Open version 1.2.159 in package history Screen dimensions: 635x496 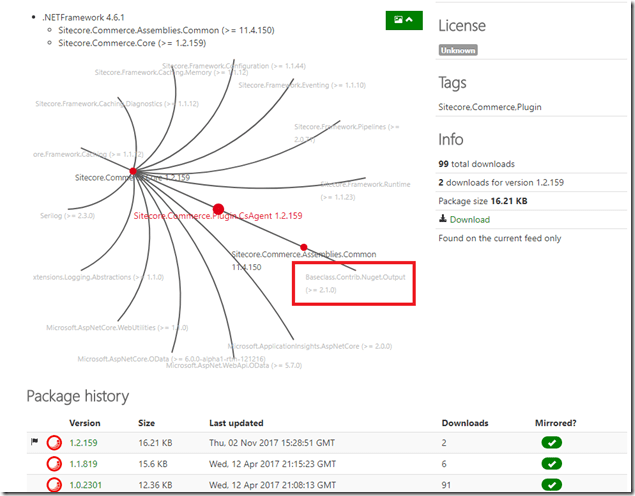(84, 442)
